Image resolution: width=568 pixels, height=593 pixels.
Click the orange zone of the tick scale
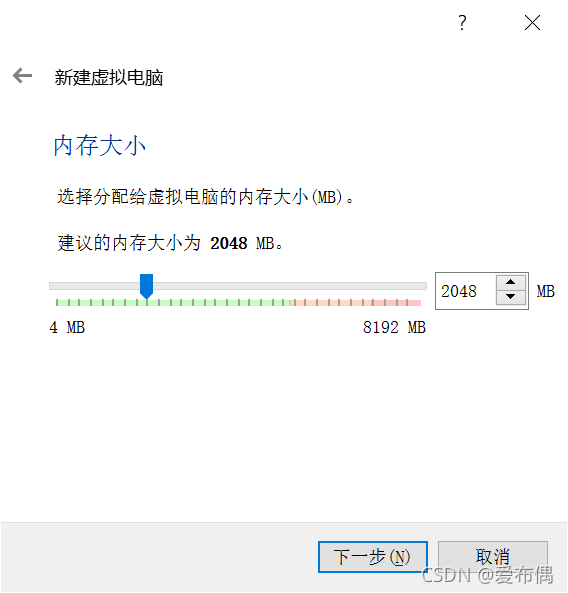tap(331, 303)
